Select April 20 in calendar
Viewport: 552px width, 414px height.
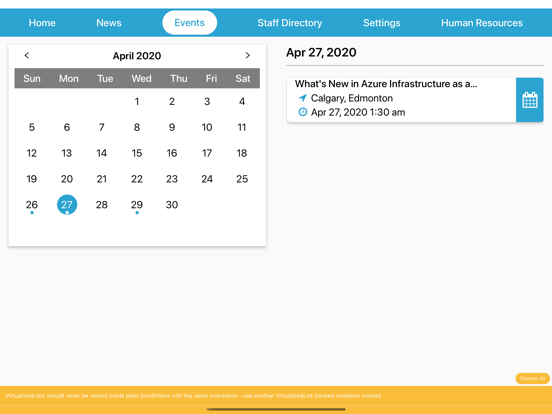click(x=67, y=179)
